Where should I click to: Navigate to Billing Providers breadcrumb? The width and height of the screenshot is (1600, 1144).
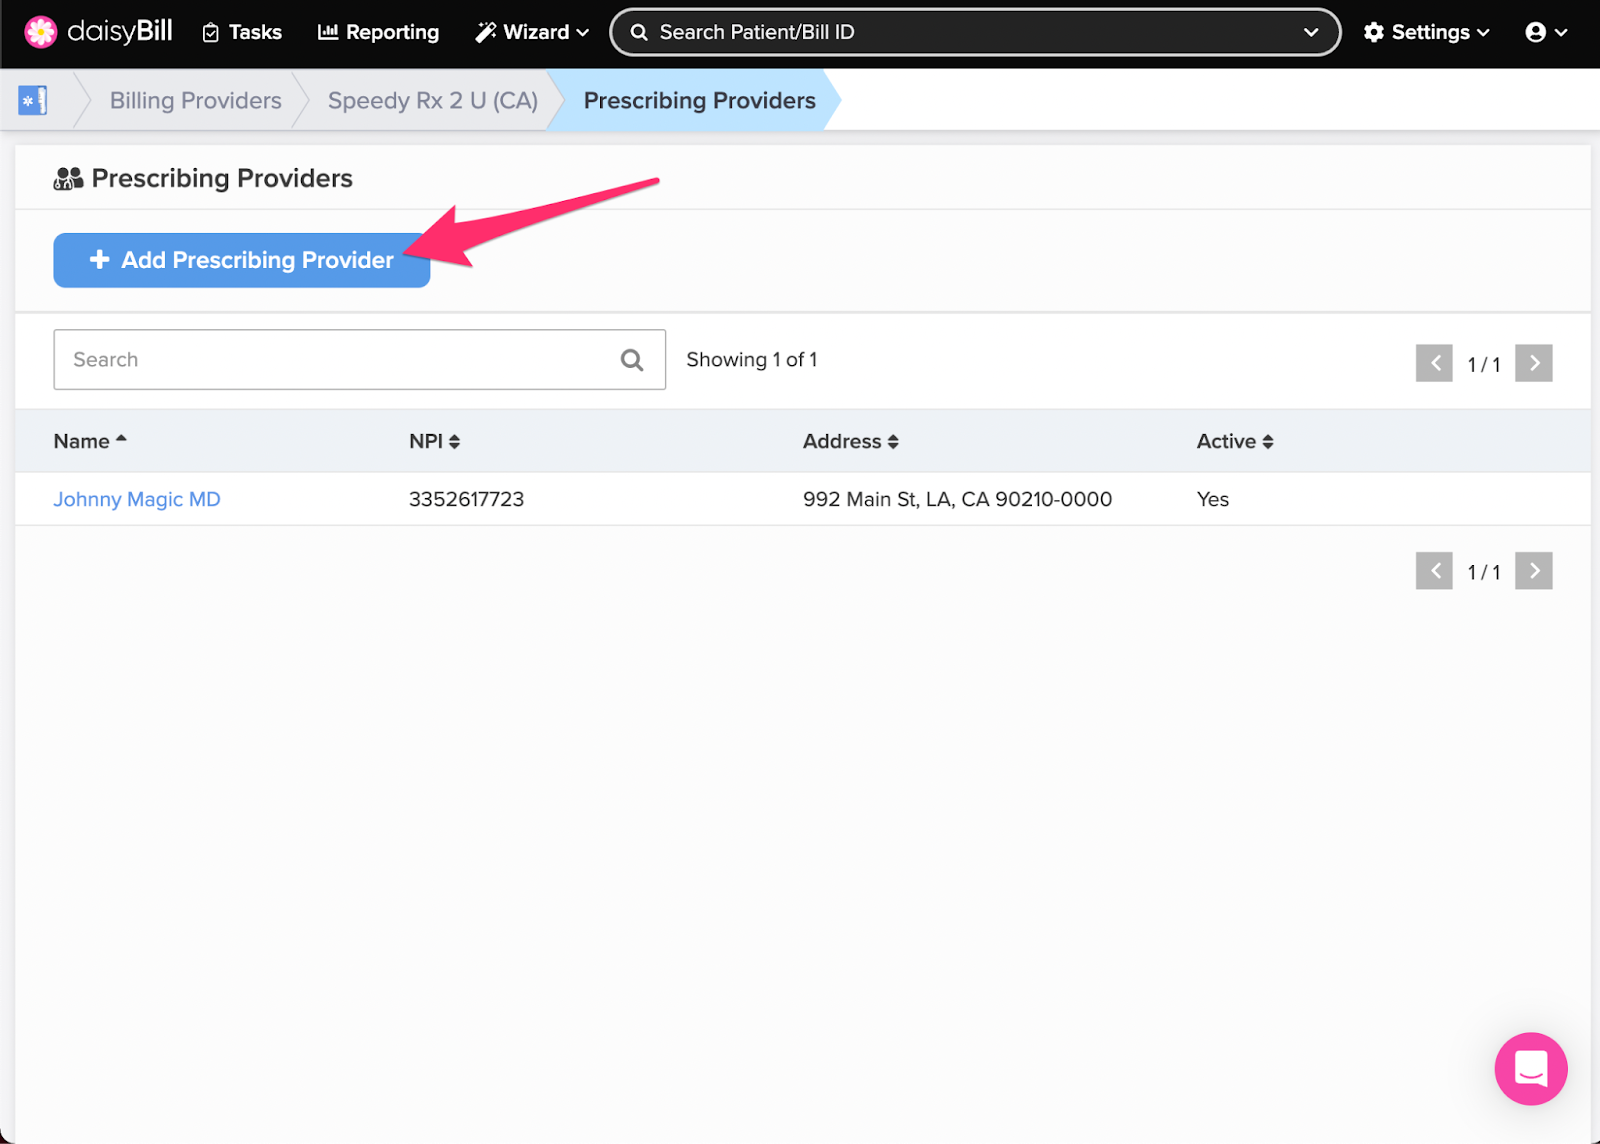point(196,100)
